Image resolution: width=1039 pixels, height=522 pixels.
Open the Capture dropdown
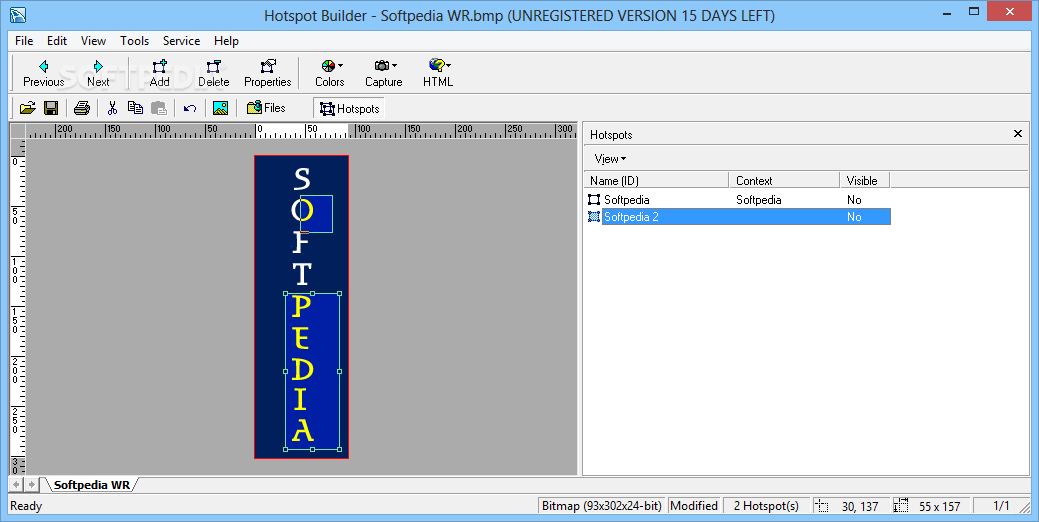click(x=384, y=73)
